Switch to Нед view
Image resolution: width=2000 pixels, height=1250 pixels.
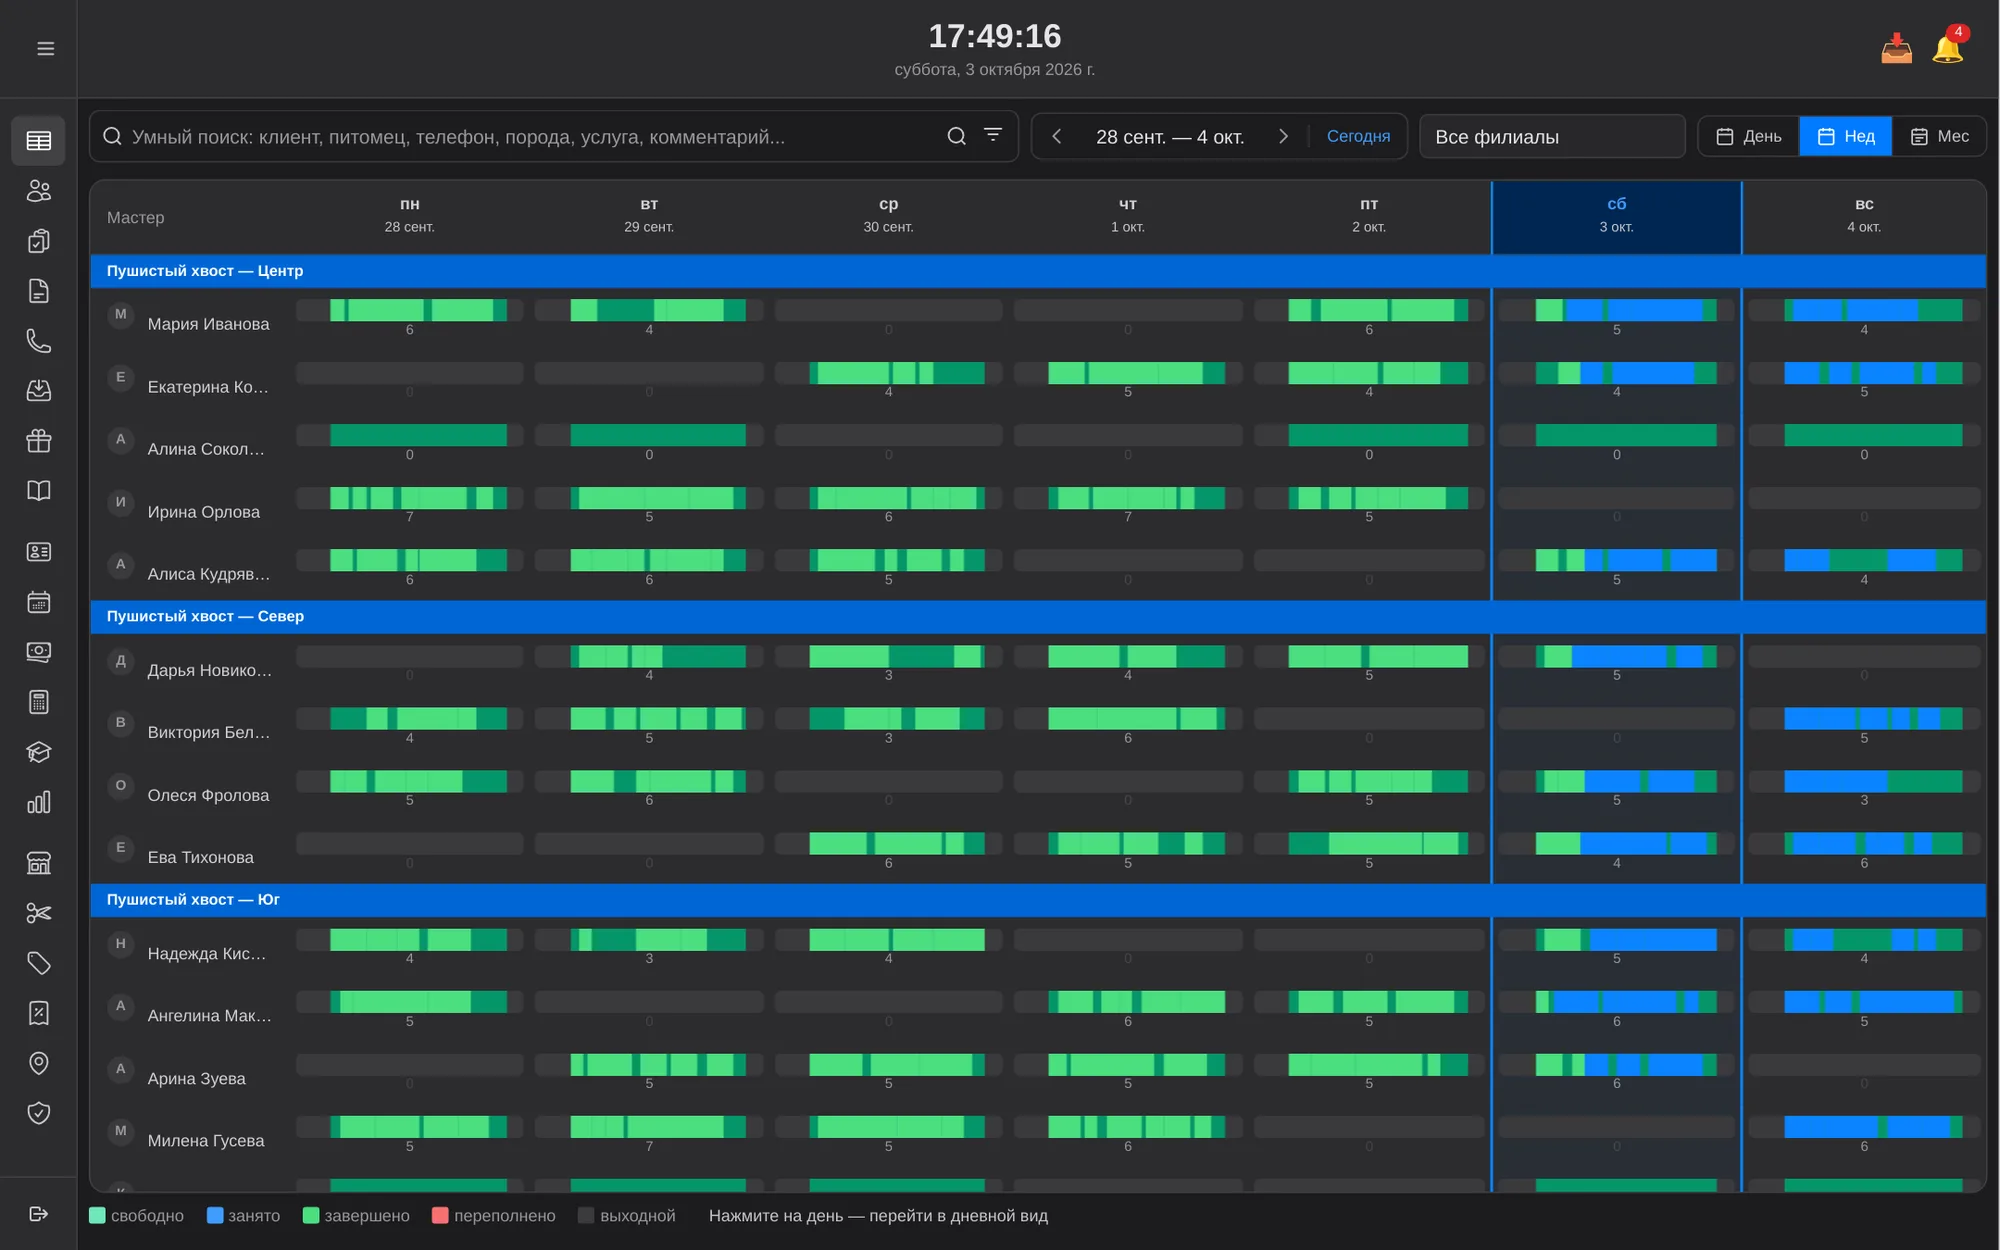pyautogui.click(x=1846, y=136)
